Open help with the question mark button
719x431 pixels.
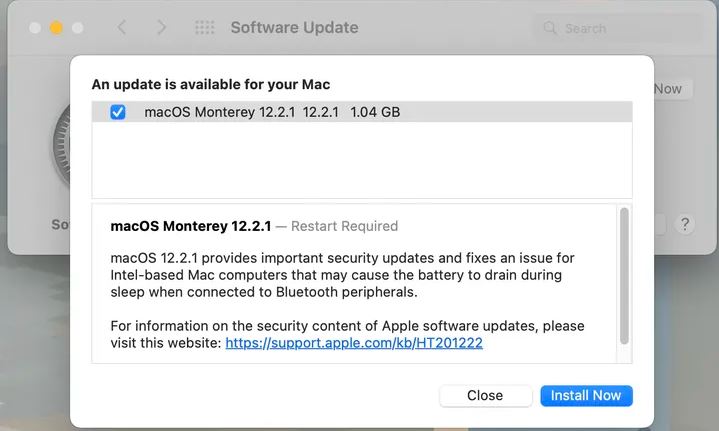tap(685, 224)
